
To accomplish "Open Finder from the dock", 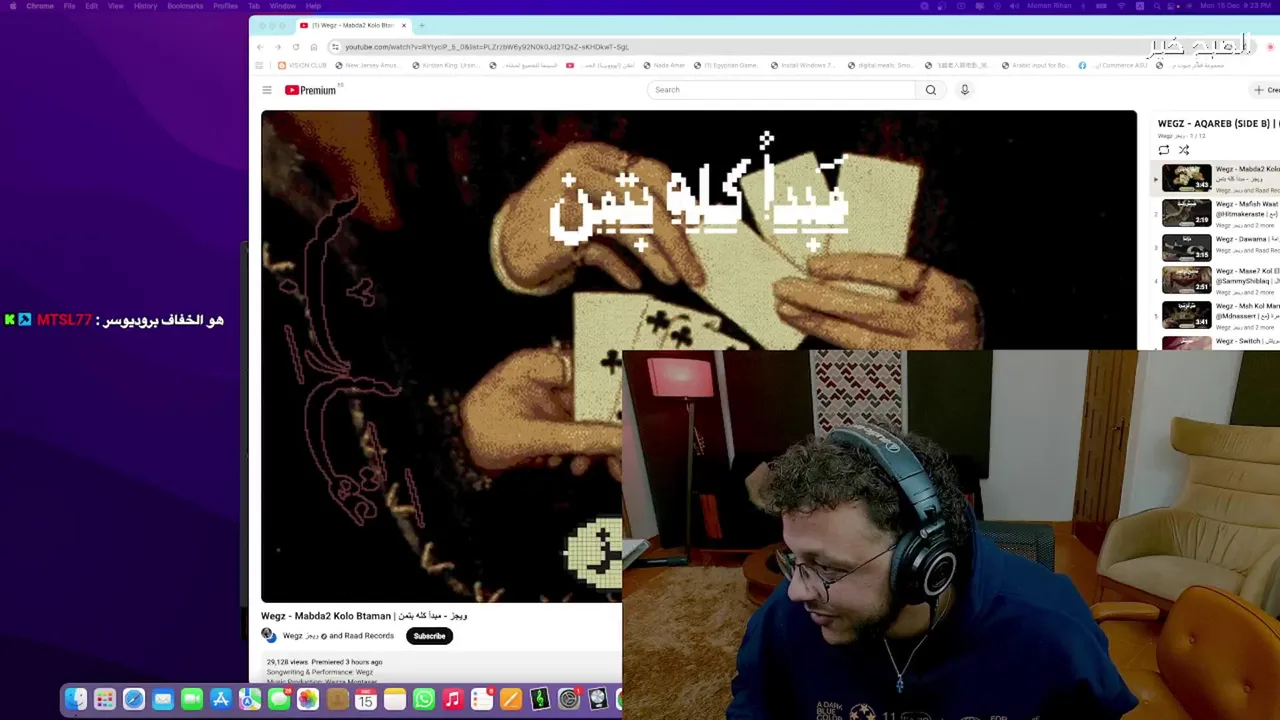I will (x=76, y=699).
